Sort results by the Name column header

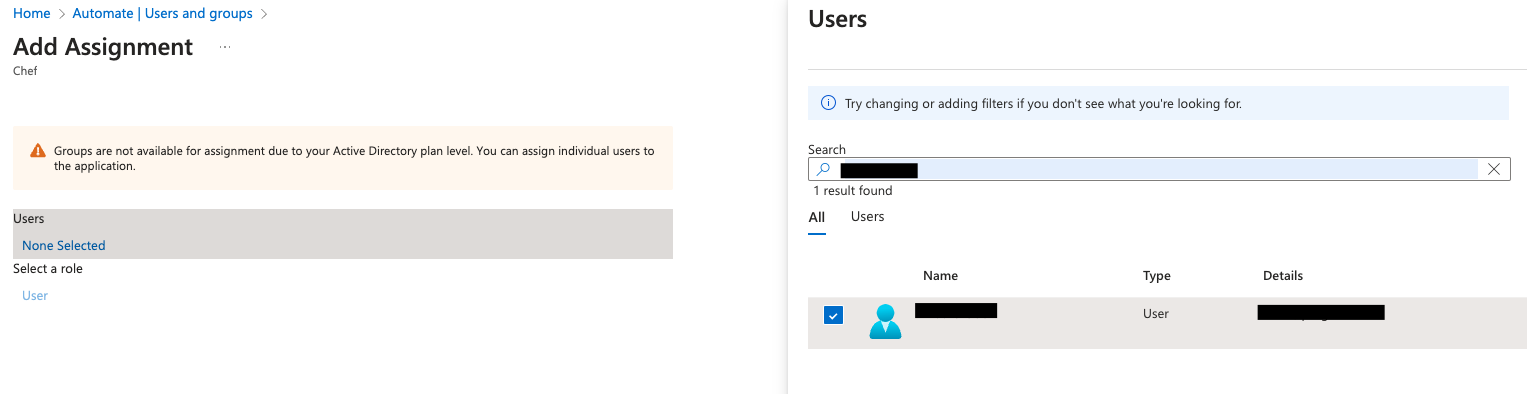click(x=940, y=276)
